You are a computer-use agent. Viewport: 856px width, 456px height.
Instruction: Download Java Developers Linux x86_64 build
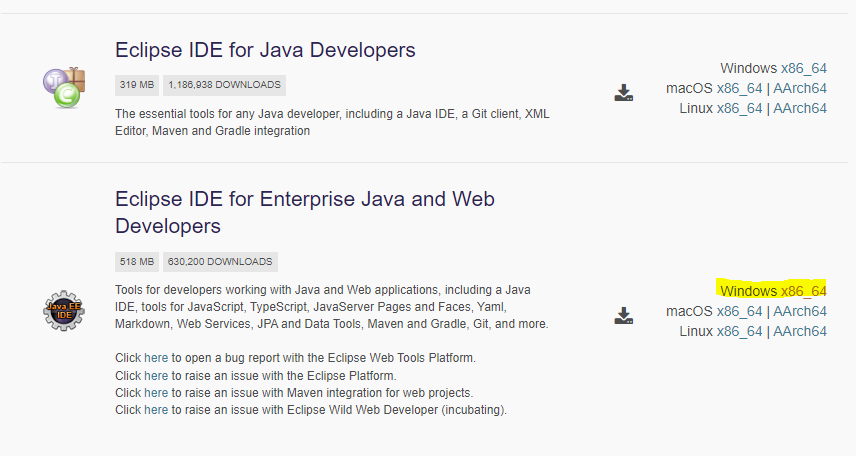739,109
